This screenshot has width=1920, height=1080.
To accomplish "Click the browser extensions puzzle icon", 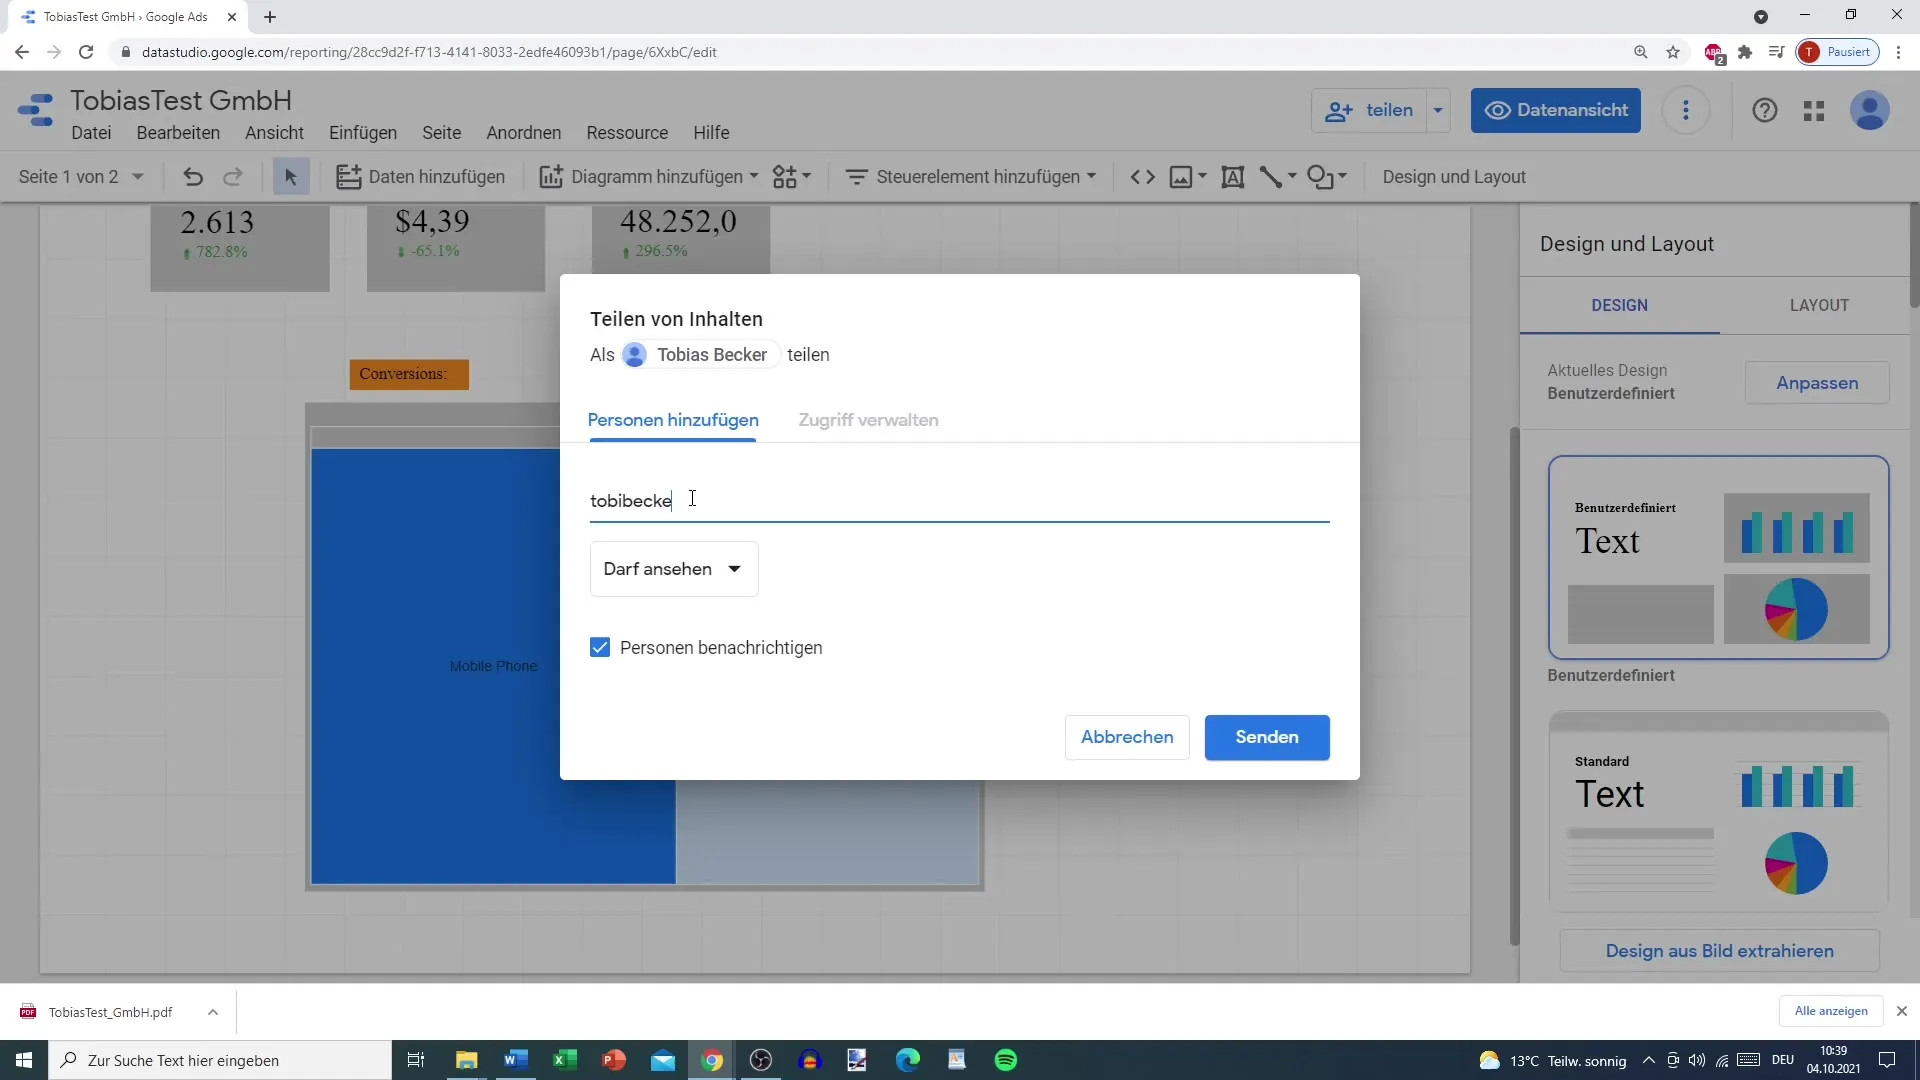I will point(1745,52).
